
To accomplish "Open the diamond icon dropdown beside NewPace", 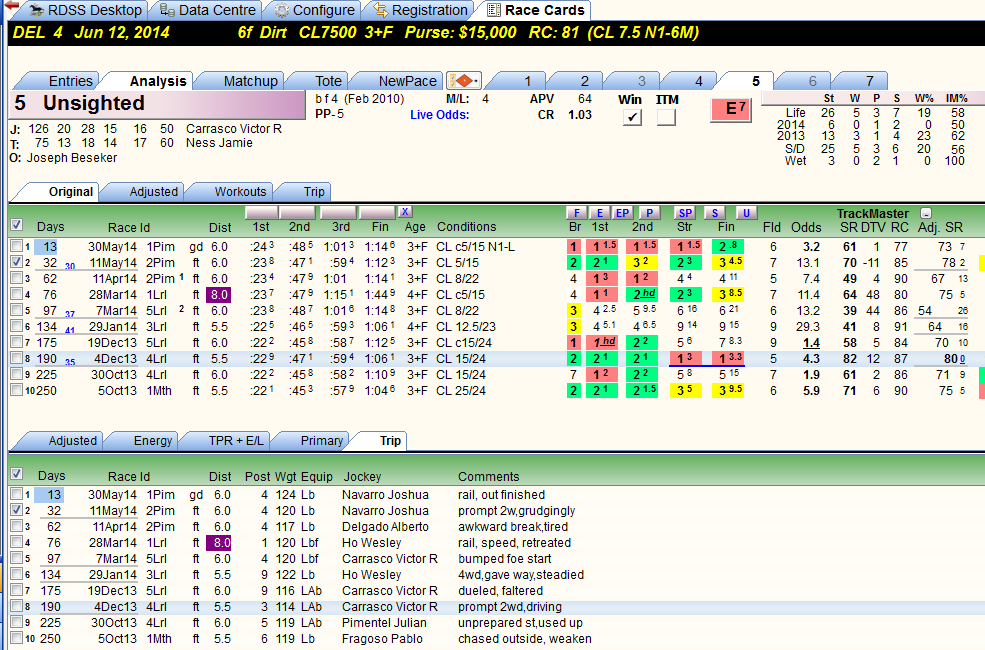I will [464, 81].
